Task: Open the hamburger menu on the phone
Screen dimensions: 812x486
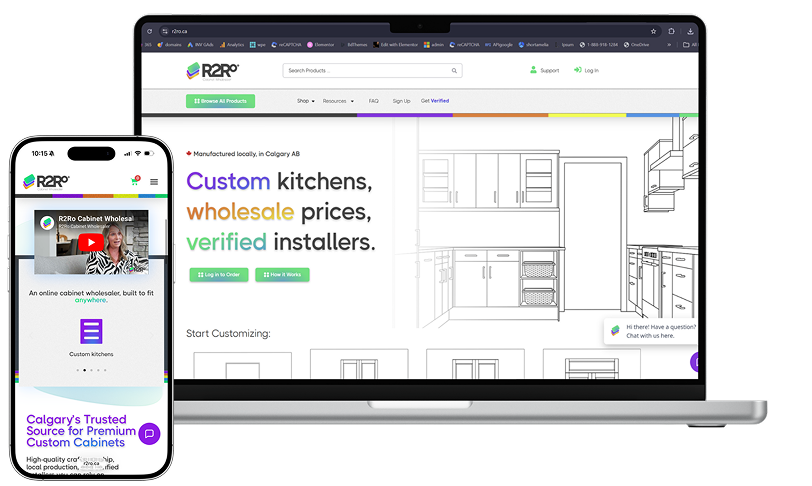Action: coord(154,182)
